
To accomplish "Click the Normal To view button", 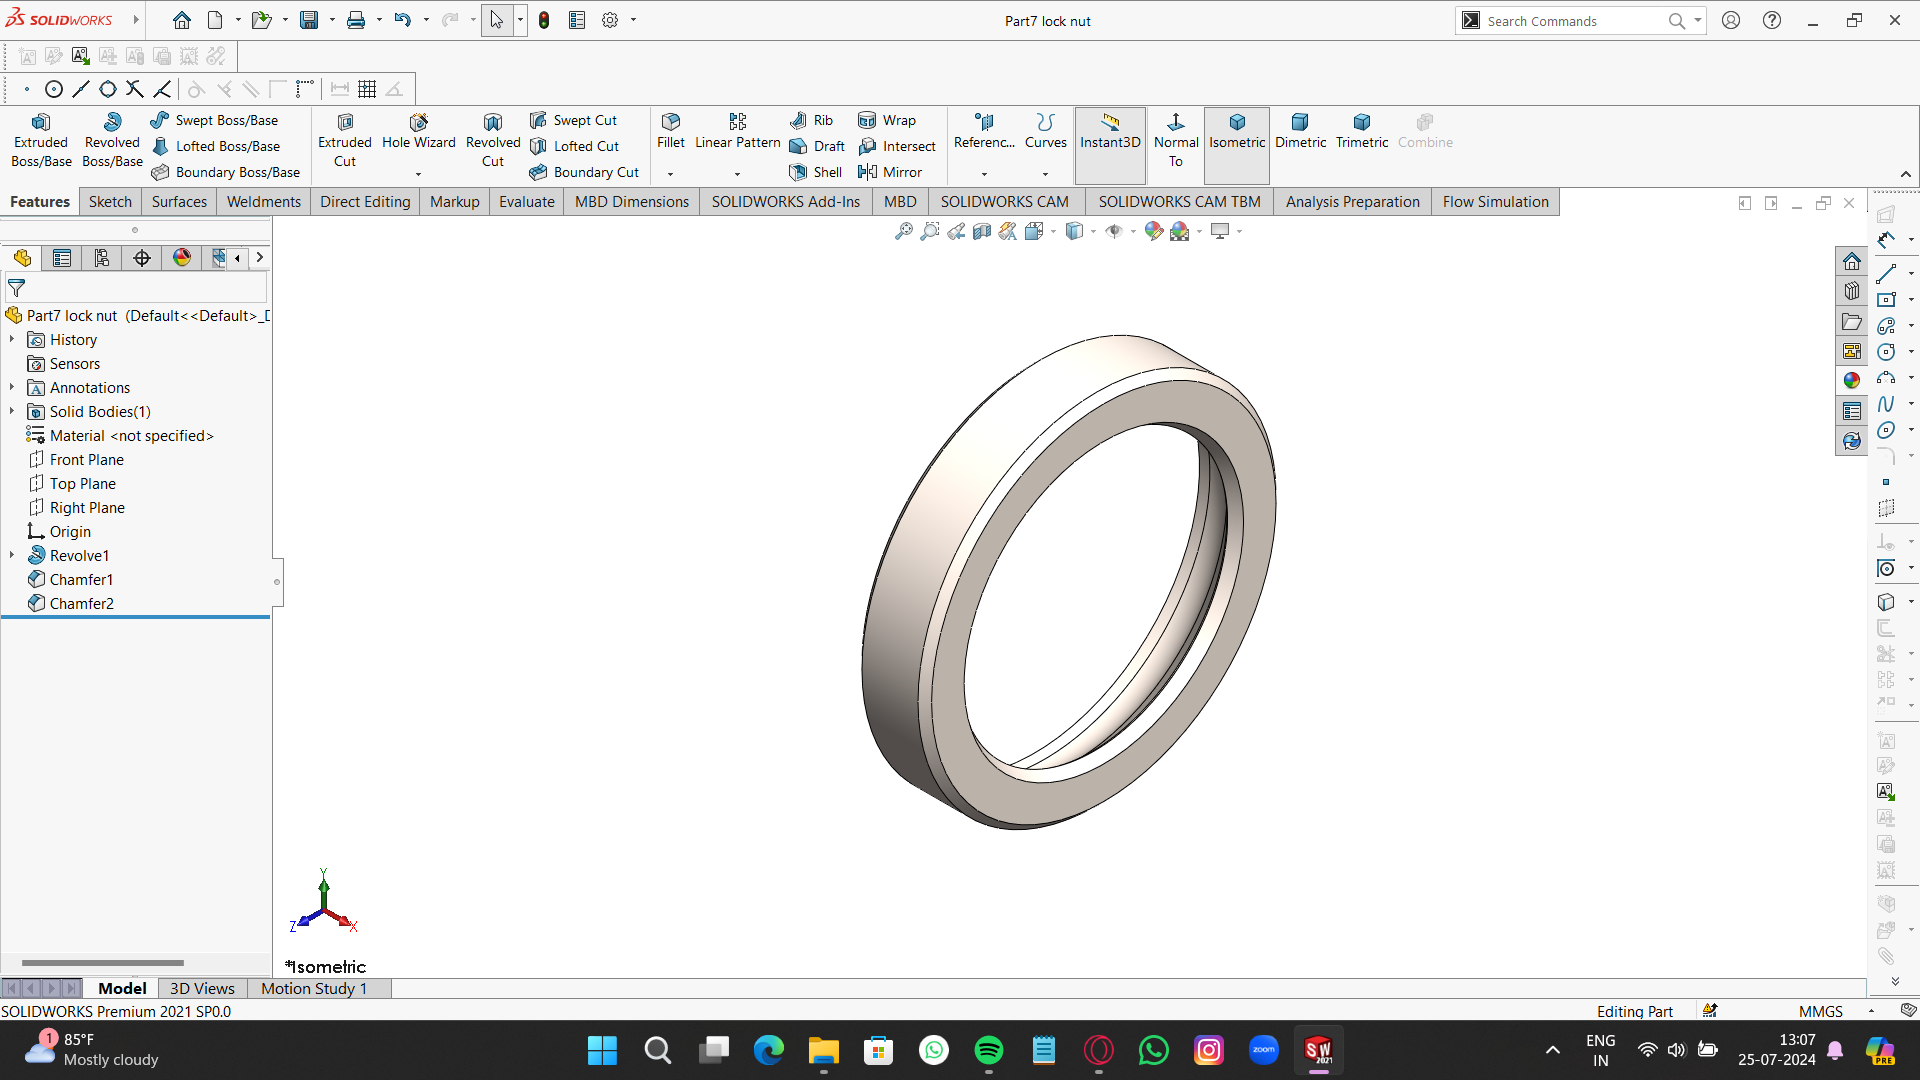I will tap(1176, 140).
